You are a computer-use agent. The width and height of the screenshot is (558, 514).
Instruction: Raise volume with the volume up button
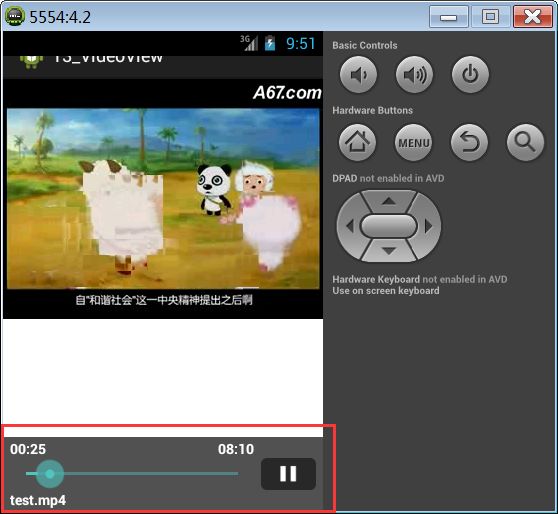pyautogui.click(x=414, y=75)
